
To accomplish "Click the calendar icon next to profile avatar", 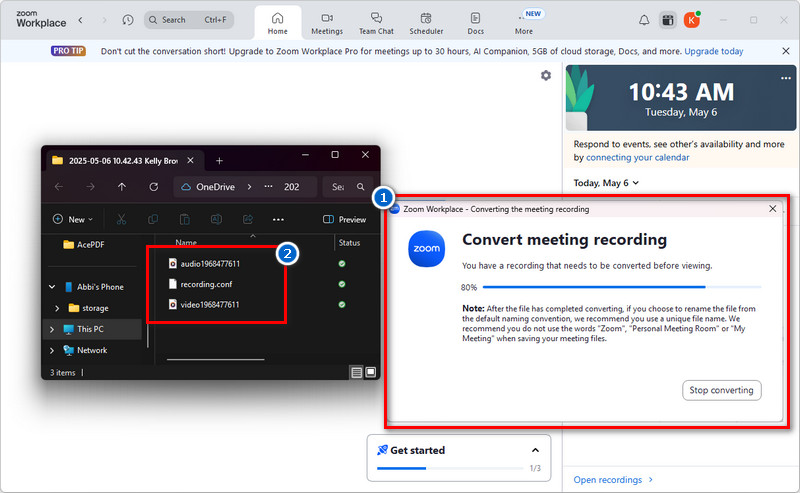I will (668, 20).
